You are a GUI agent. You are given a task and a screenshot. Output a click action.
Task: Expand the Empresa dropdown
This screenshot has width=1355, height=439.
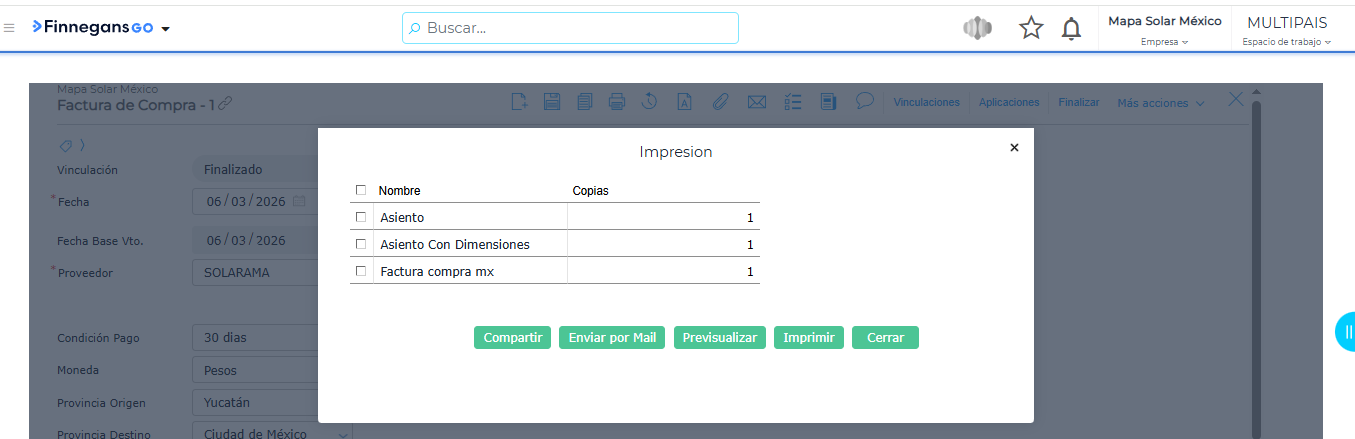tap(1164, 42)
